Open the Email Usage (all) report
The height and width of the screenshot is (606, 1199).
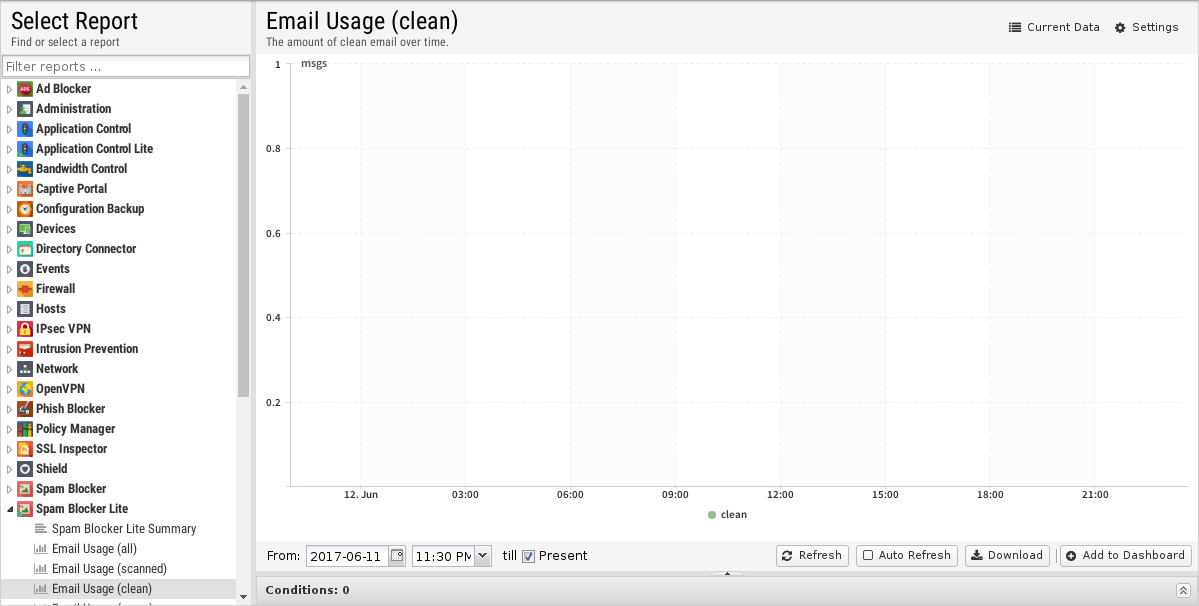tap(94, 549)
